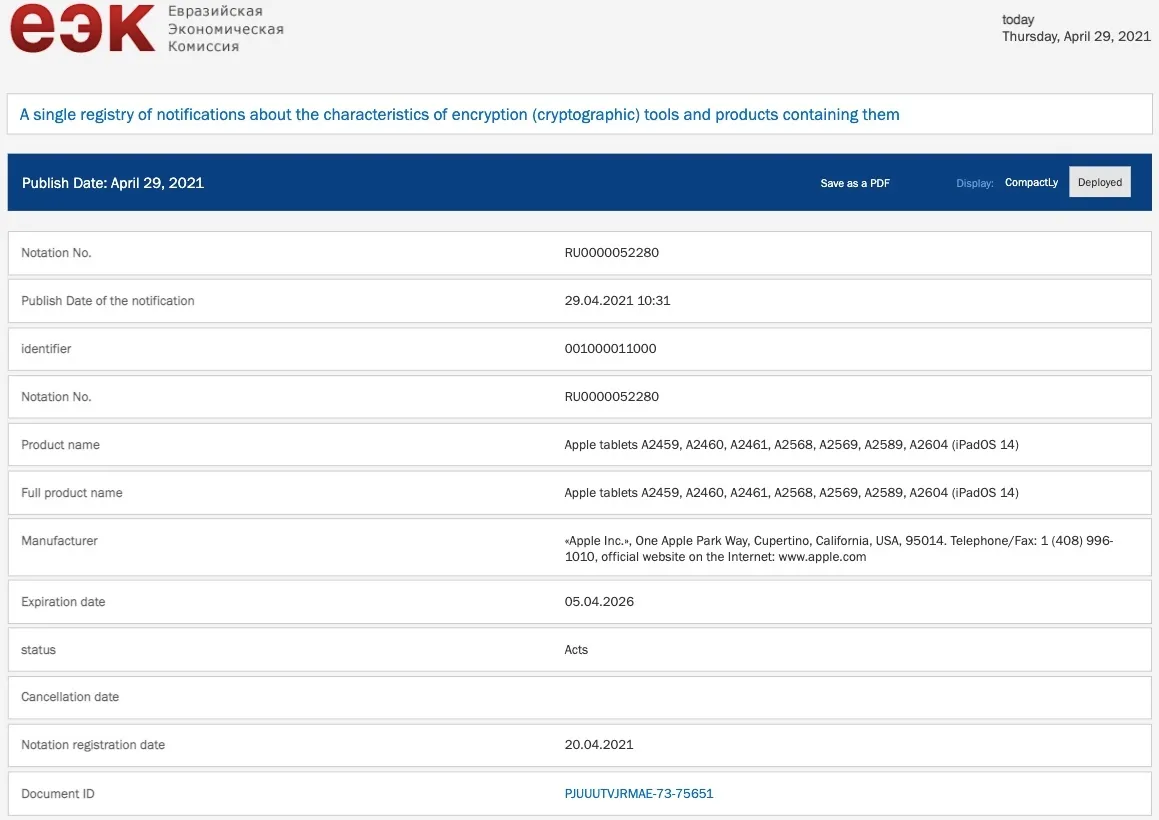Click the 'Manufacturer' row label

59,541
